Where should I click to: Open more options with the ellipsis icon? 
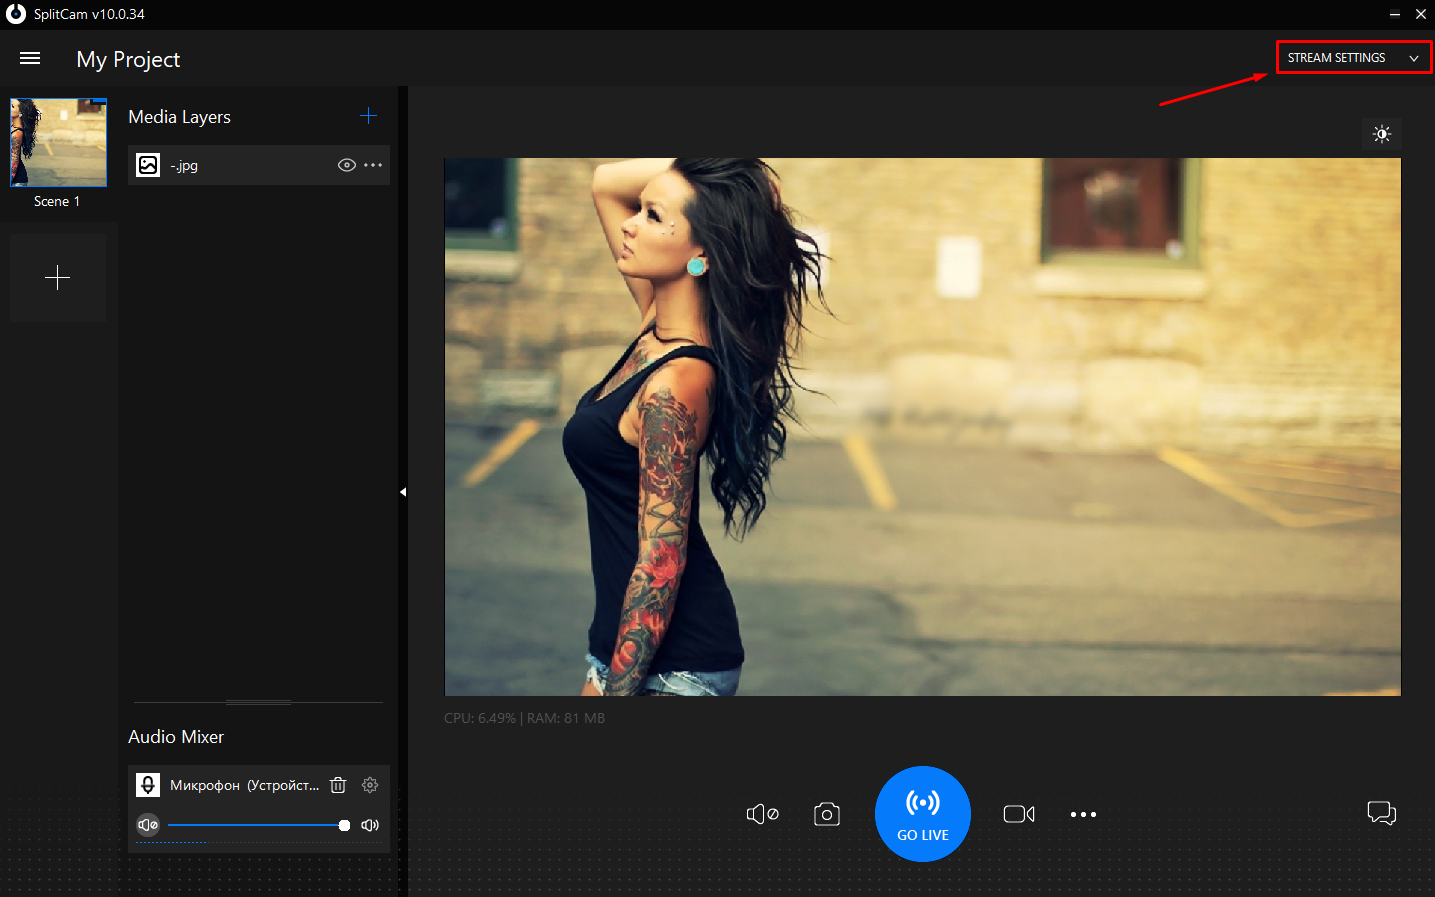point(1083,814)
